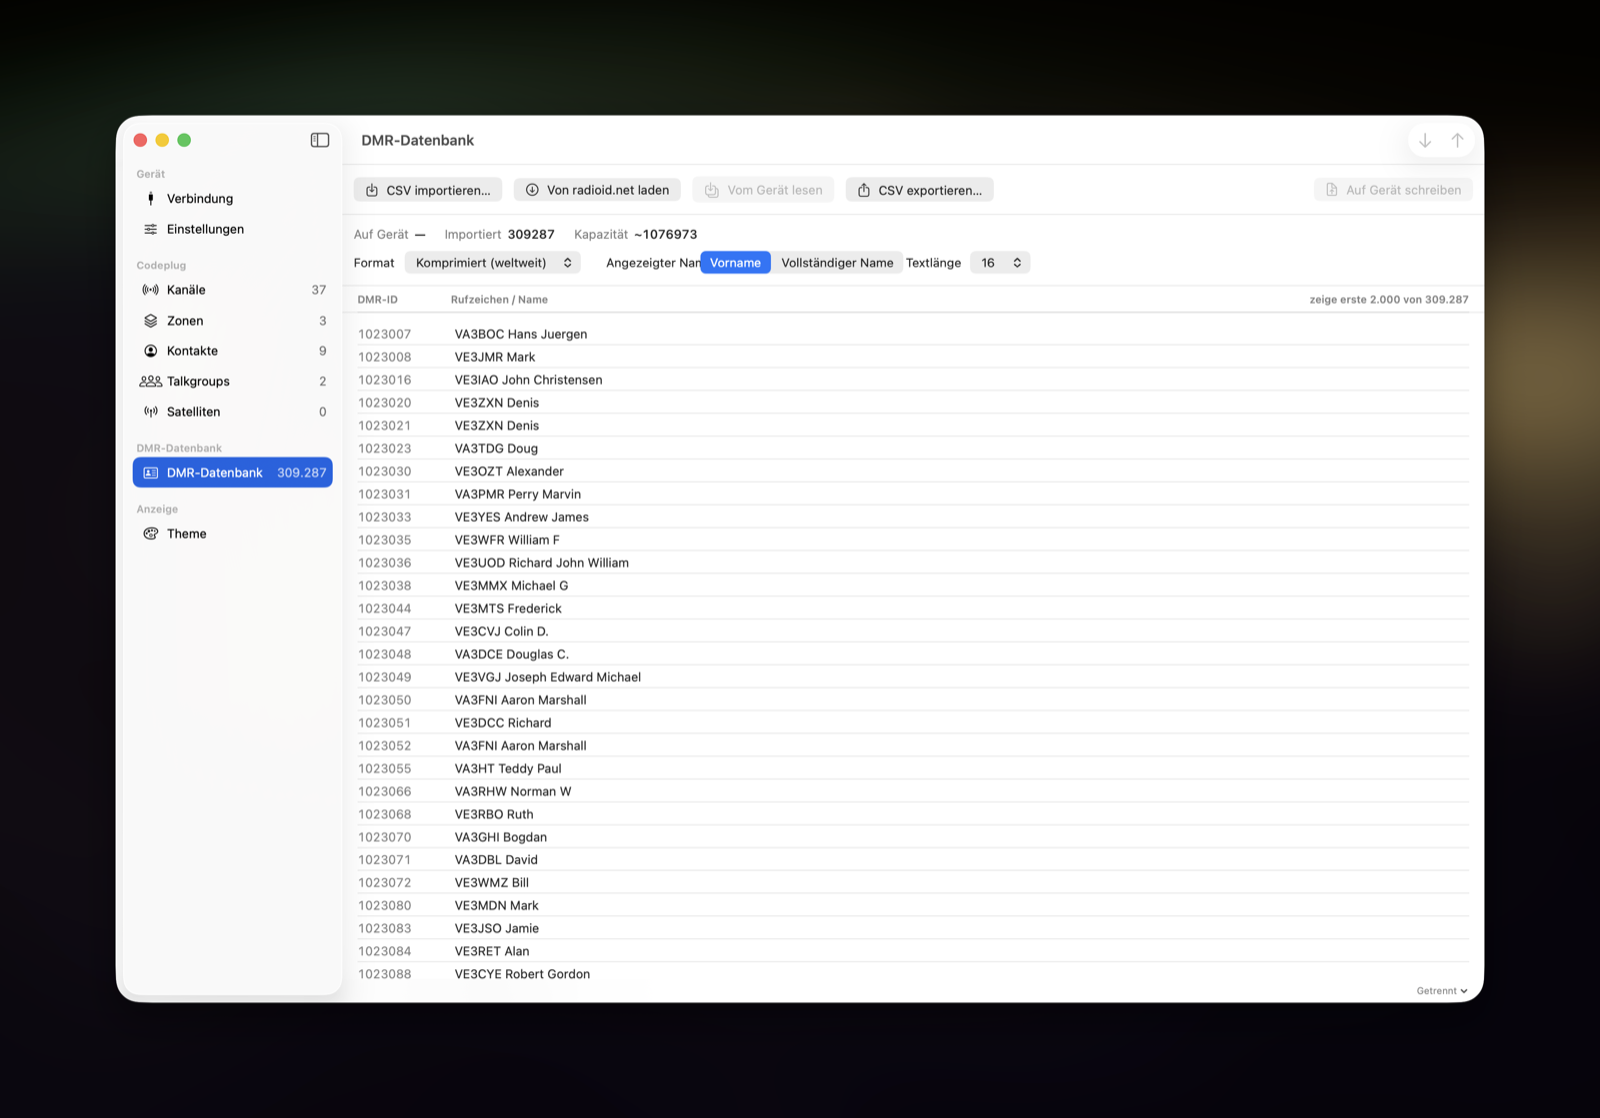Select row VE3UOD Richard John William
1600x1118 pixels.
click(x=913, y=563)
